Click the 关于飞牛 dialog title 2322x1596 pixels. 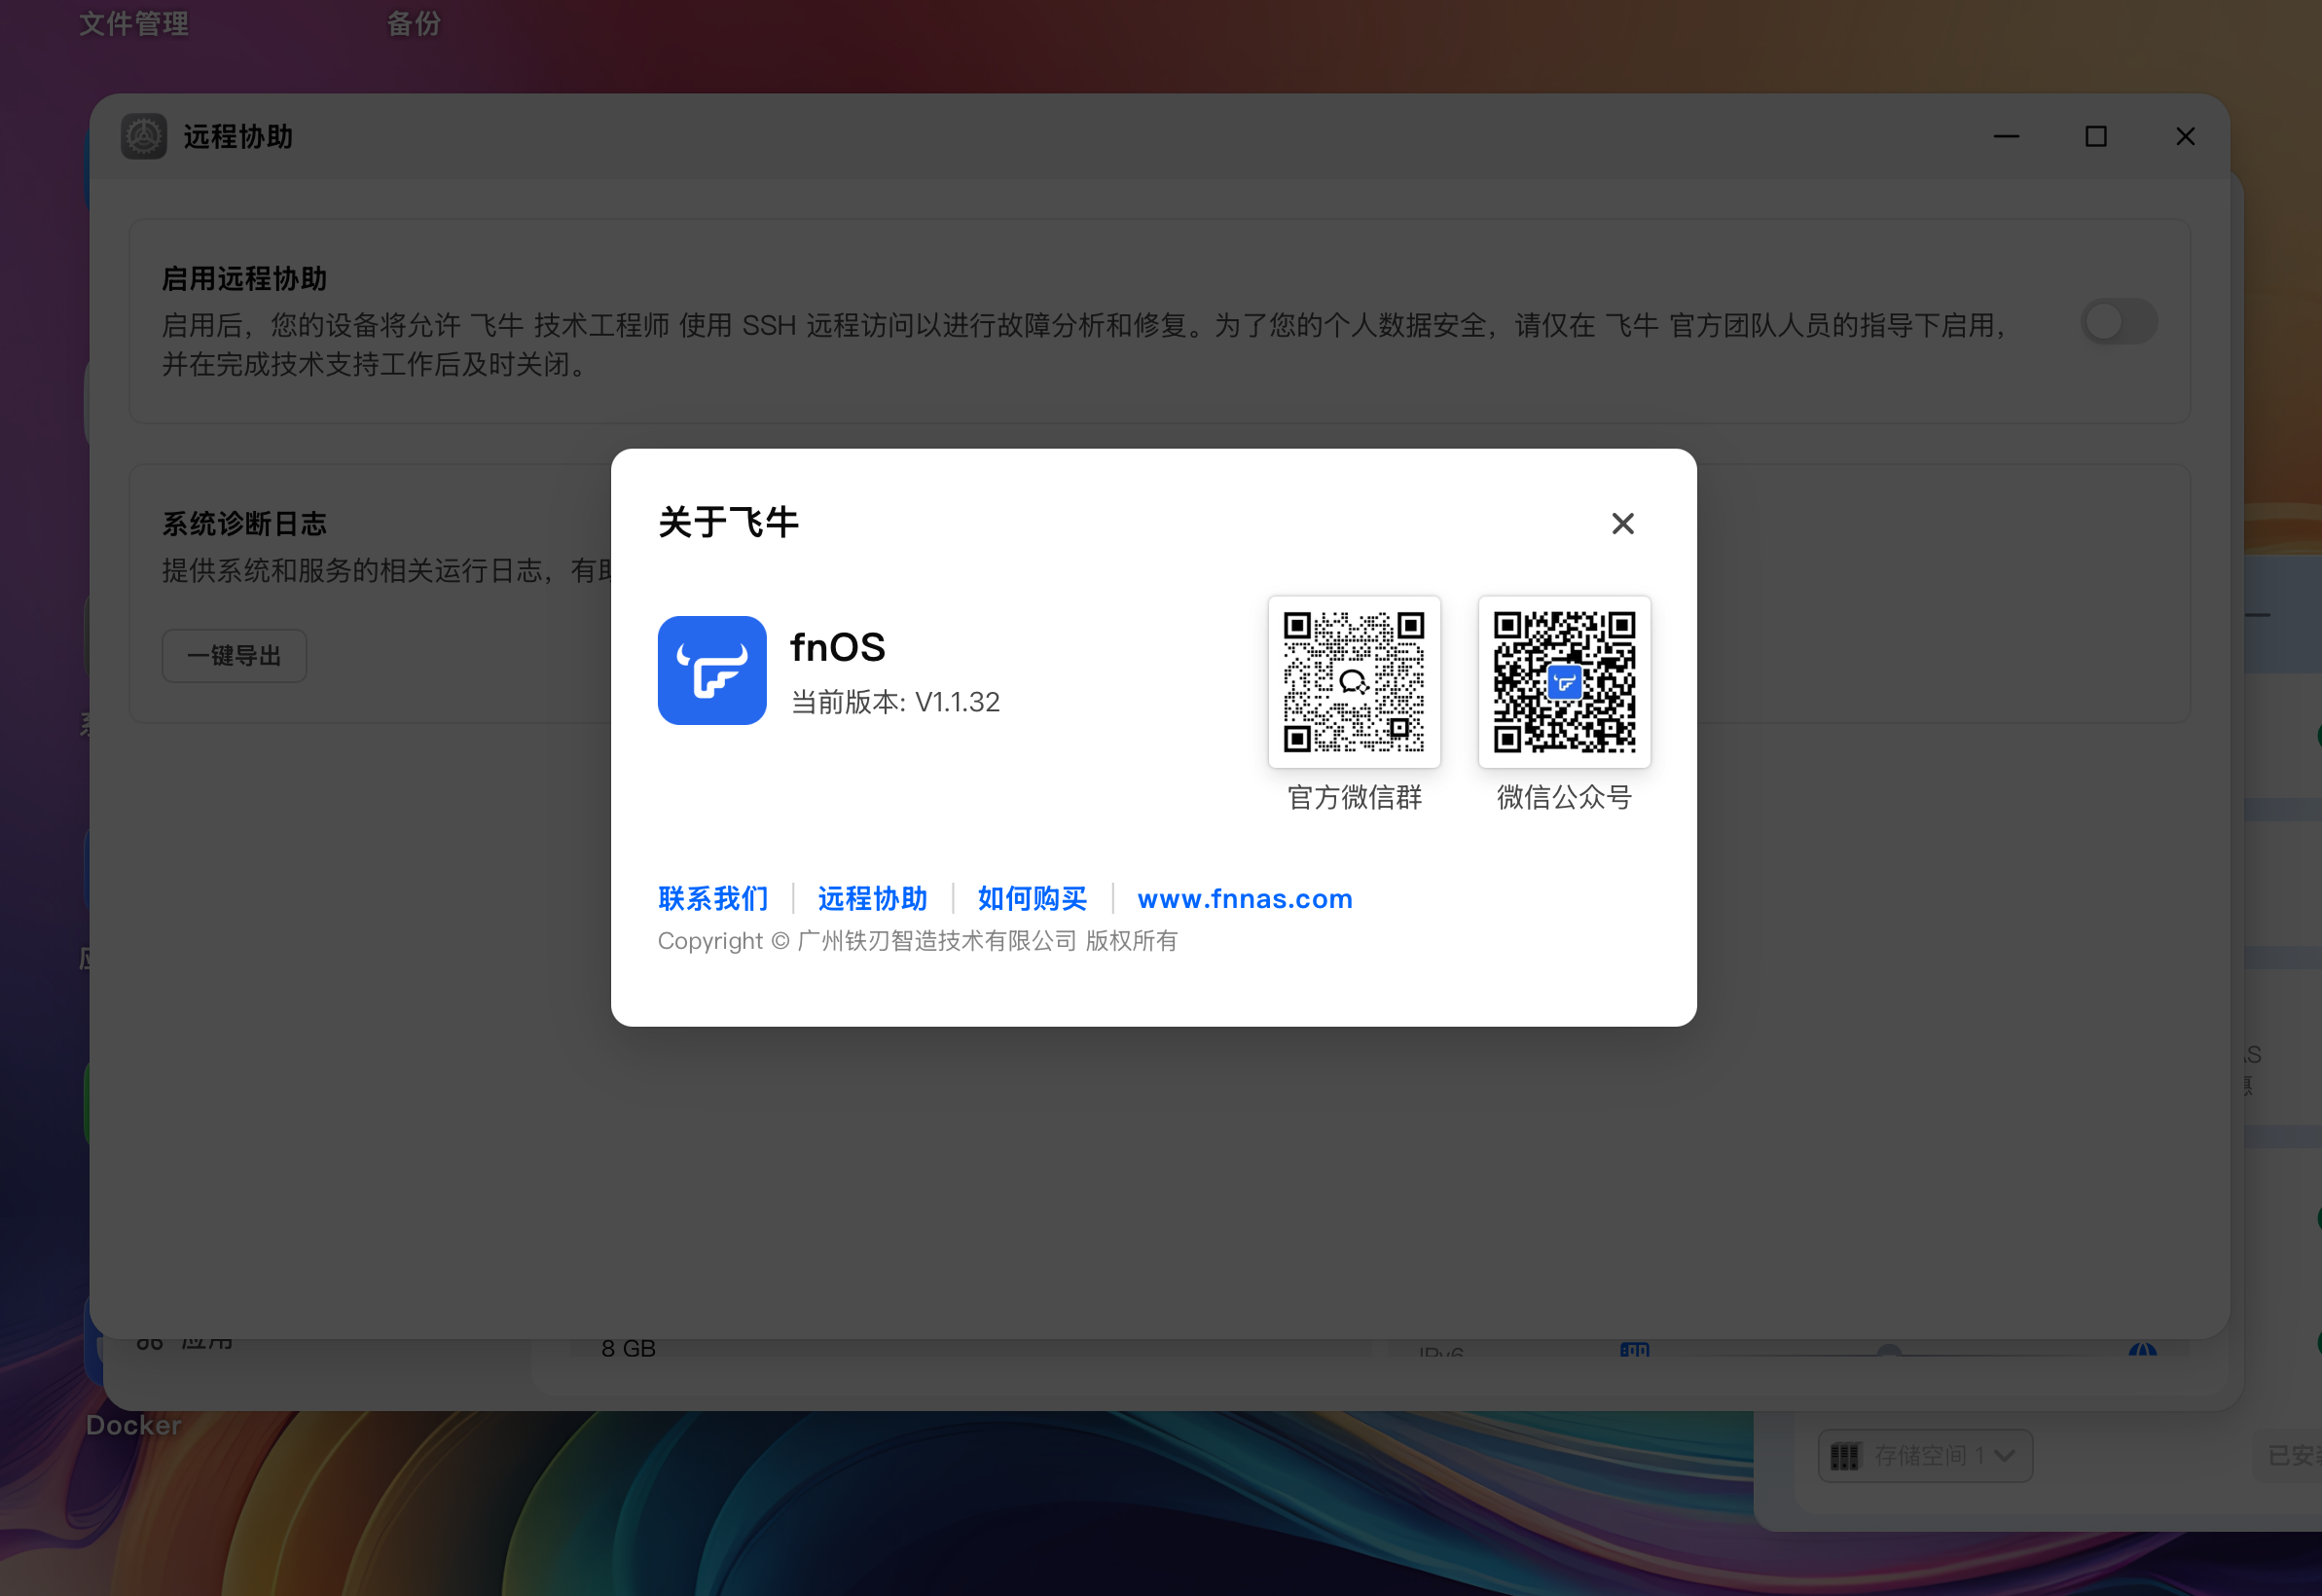[x=729, y=522]
